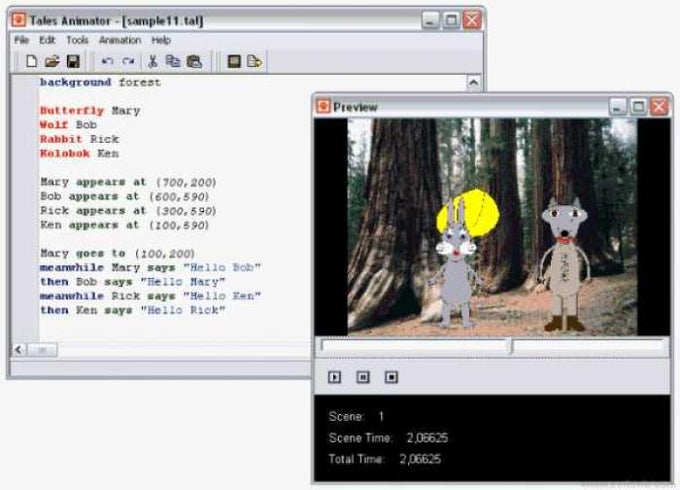Paste from clipboard toolbar icon
This screenshot has height=490, width=680.
click(x=194, y=61)
